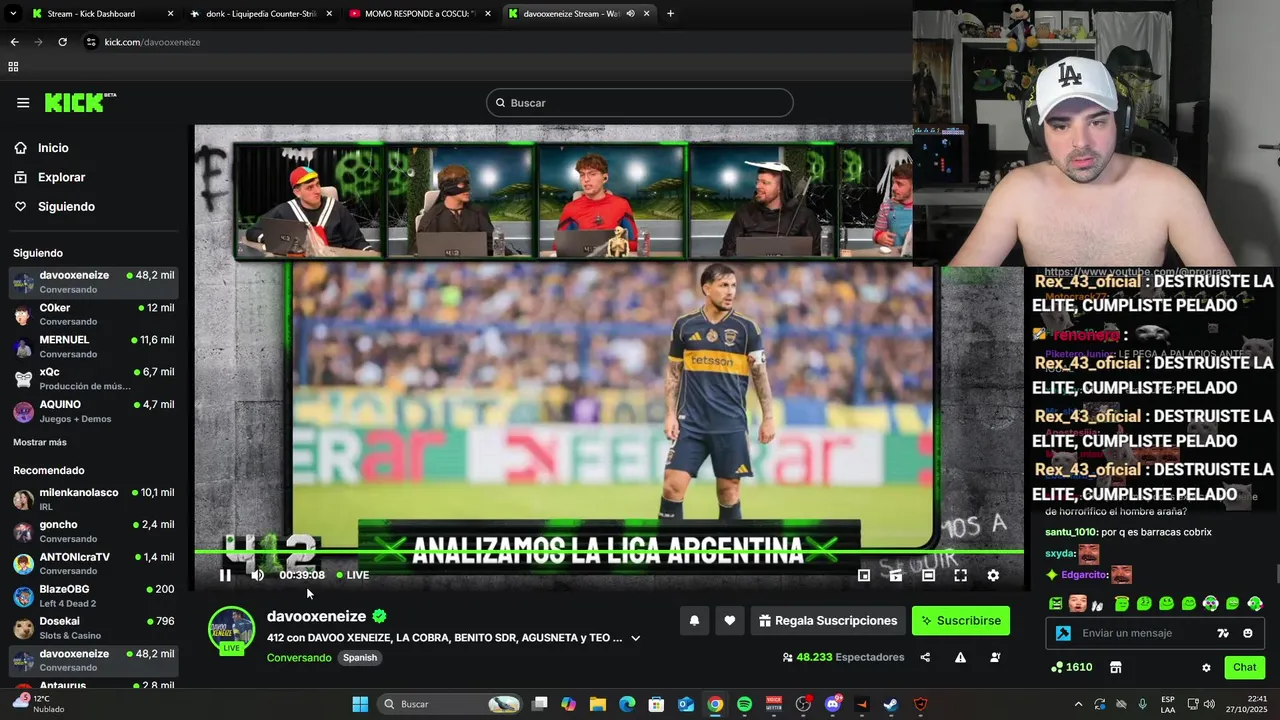The width and height of the screenshot is (1280, 720).
Task: Open C0ker channel in Siguiendo list
Action: 95,314
